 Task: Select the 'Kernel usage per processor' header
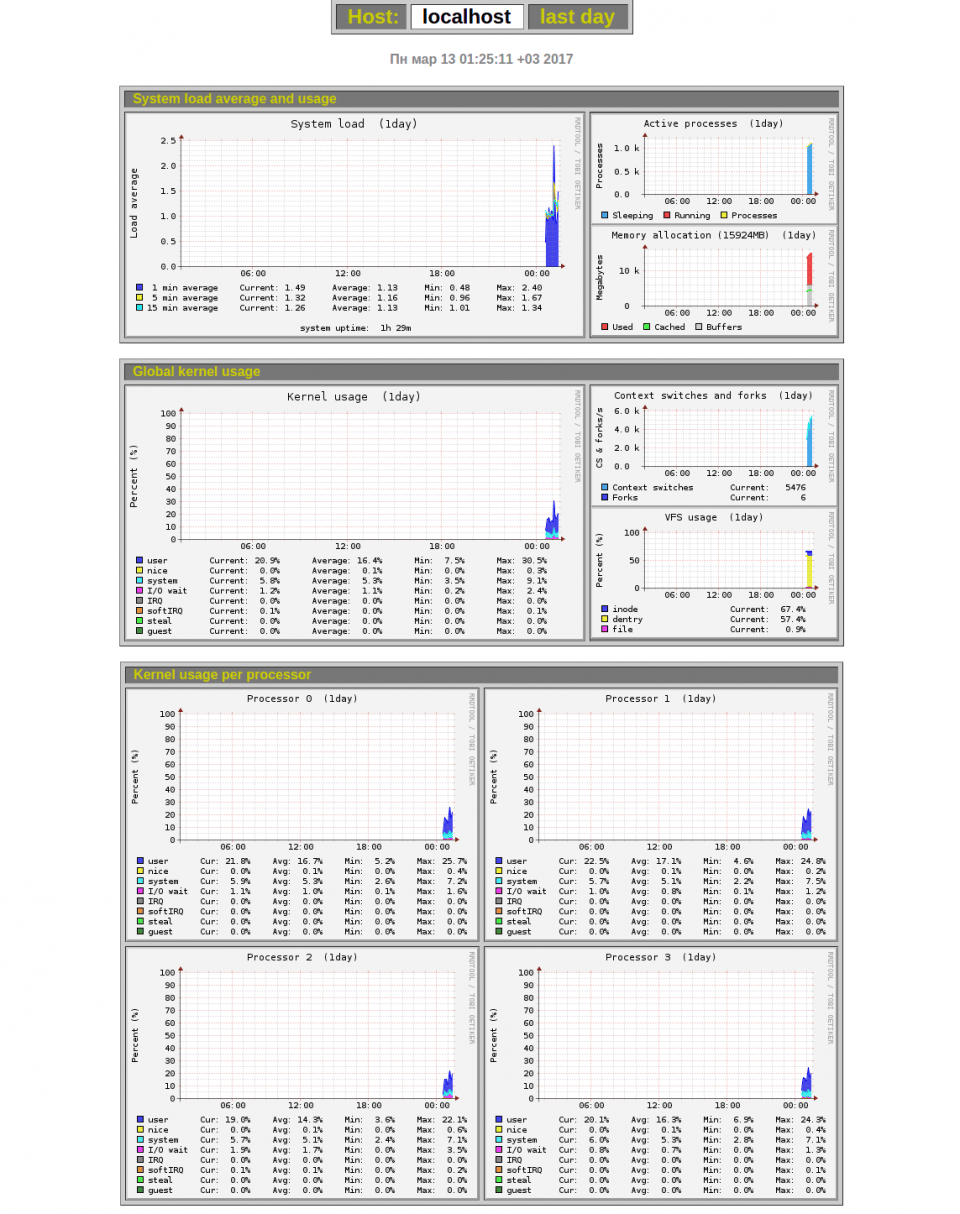(x=222, y=674)
